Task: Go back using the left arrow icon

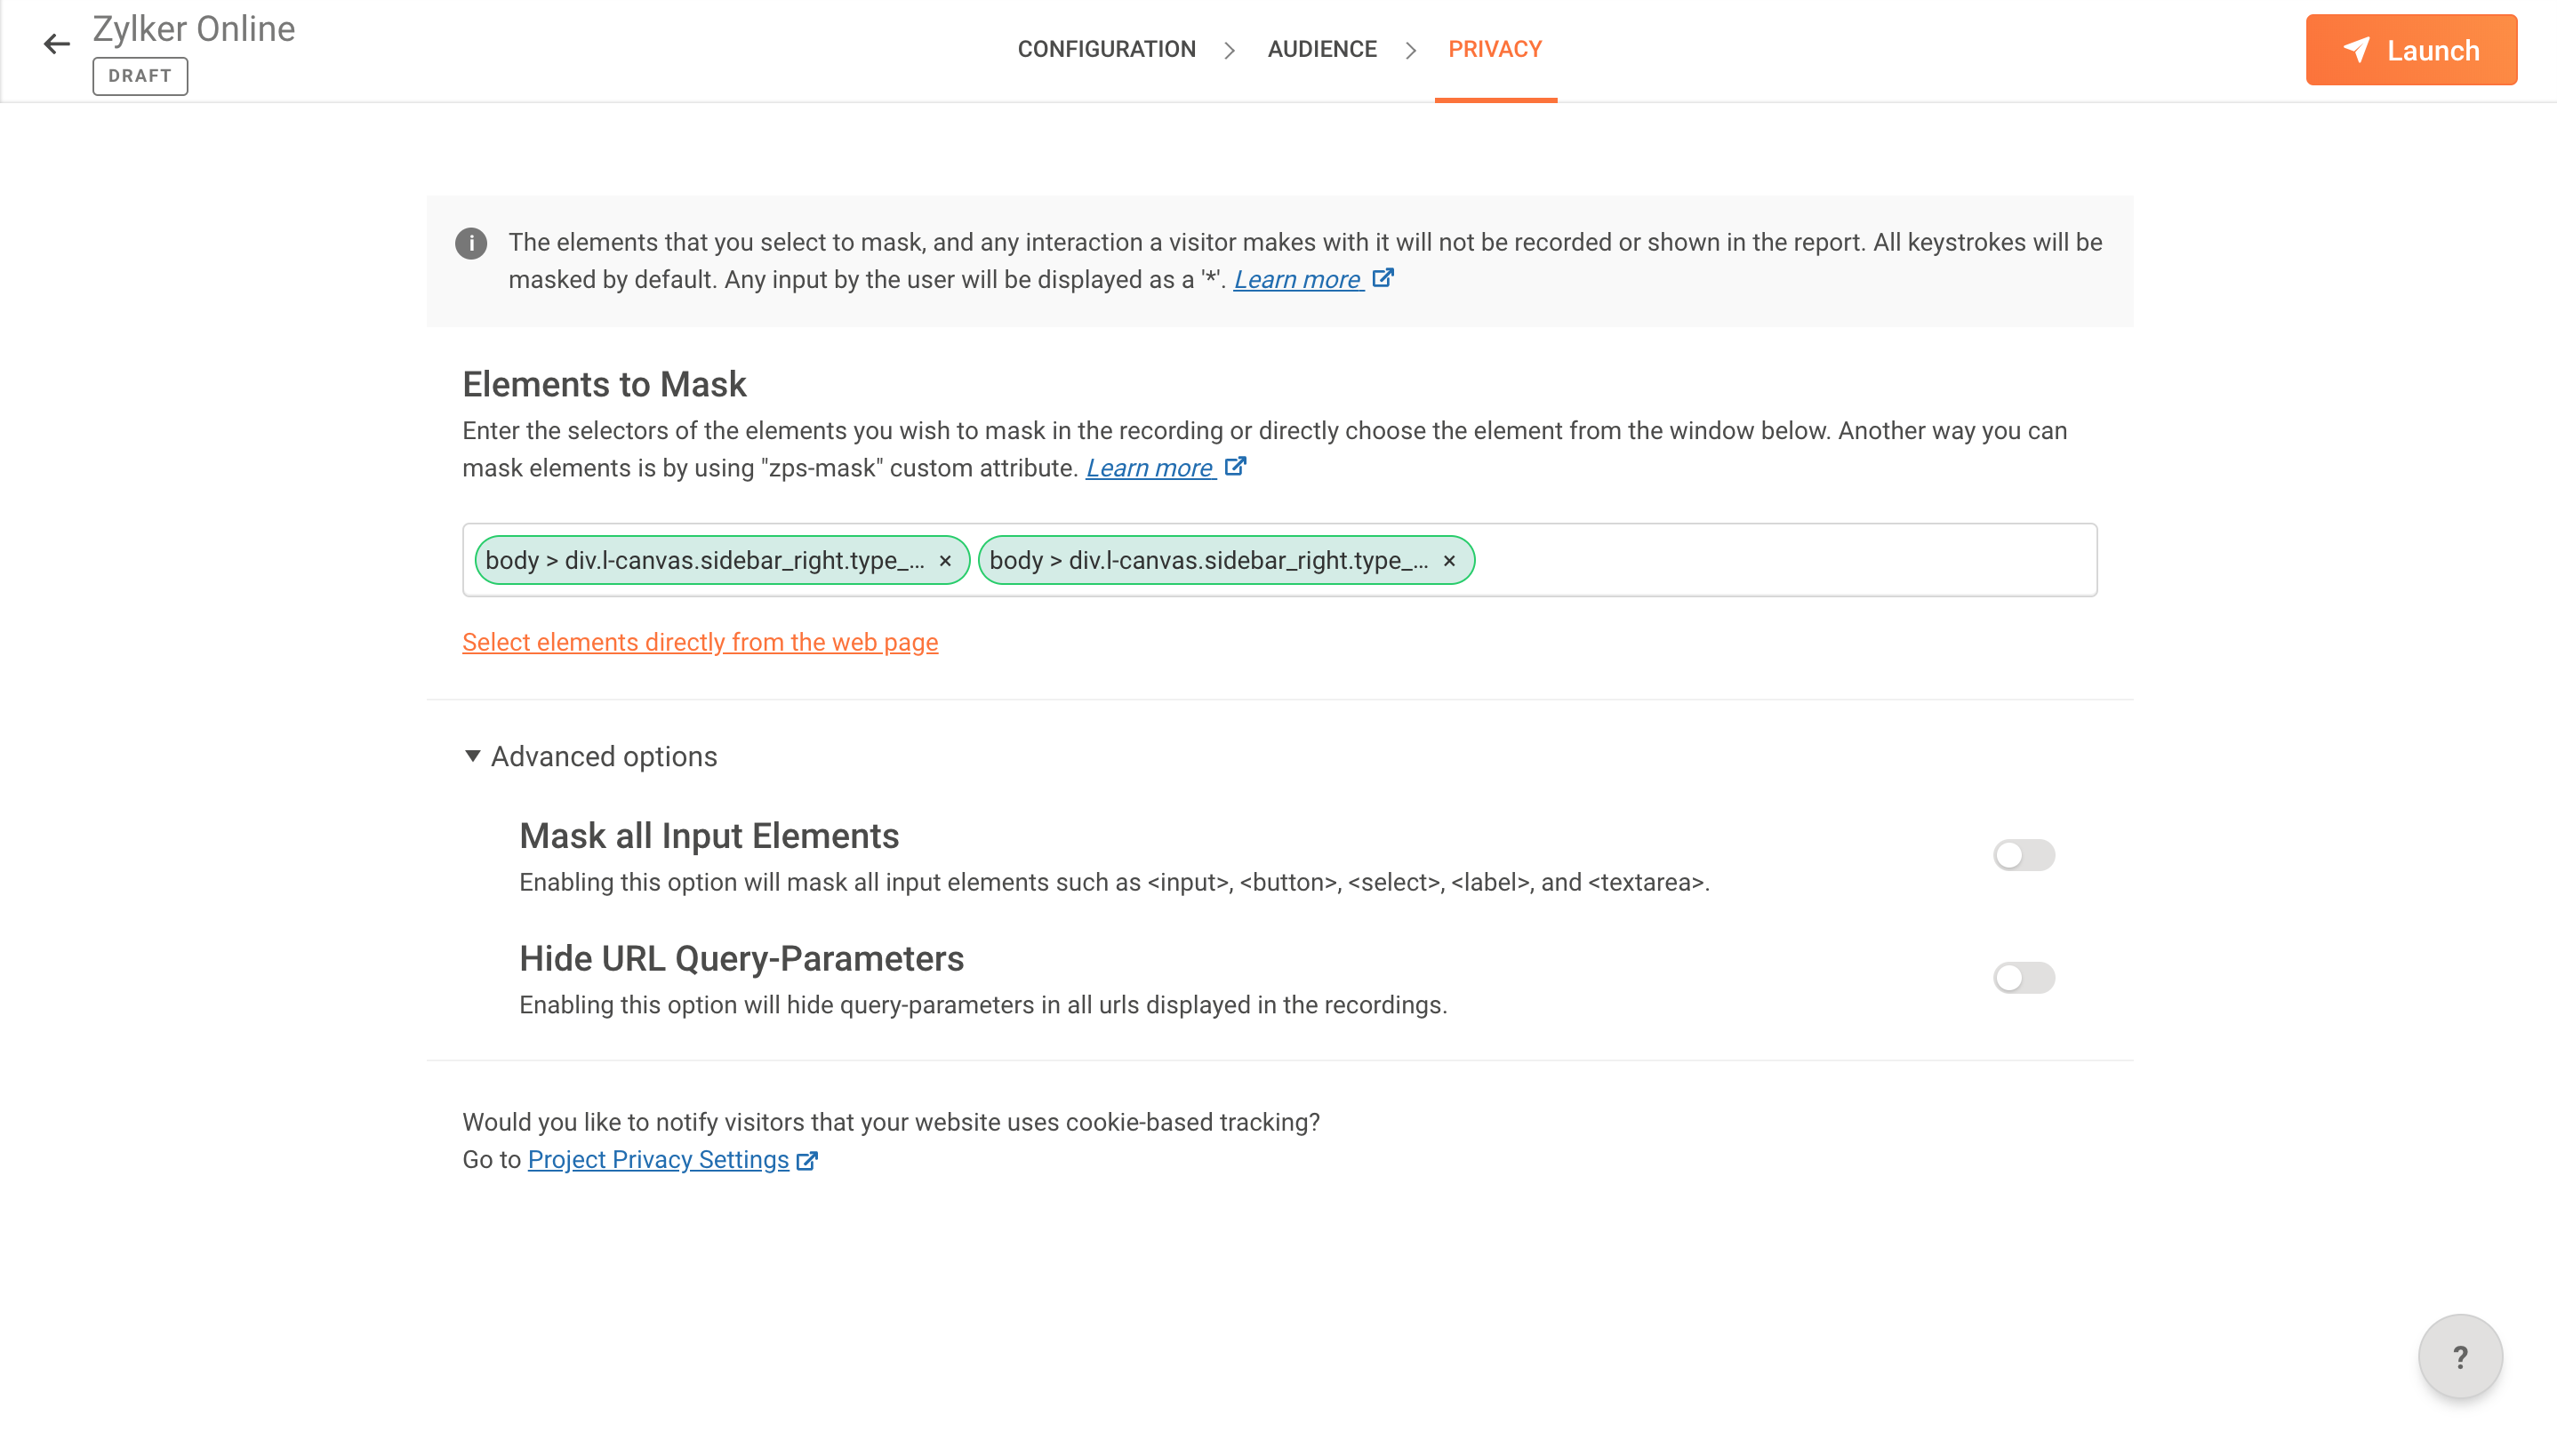Action: tap(56, 44)
